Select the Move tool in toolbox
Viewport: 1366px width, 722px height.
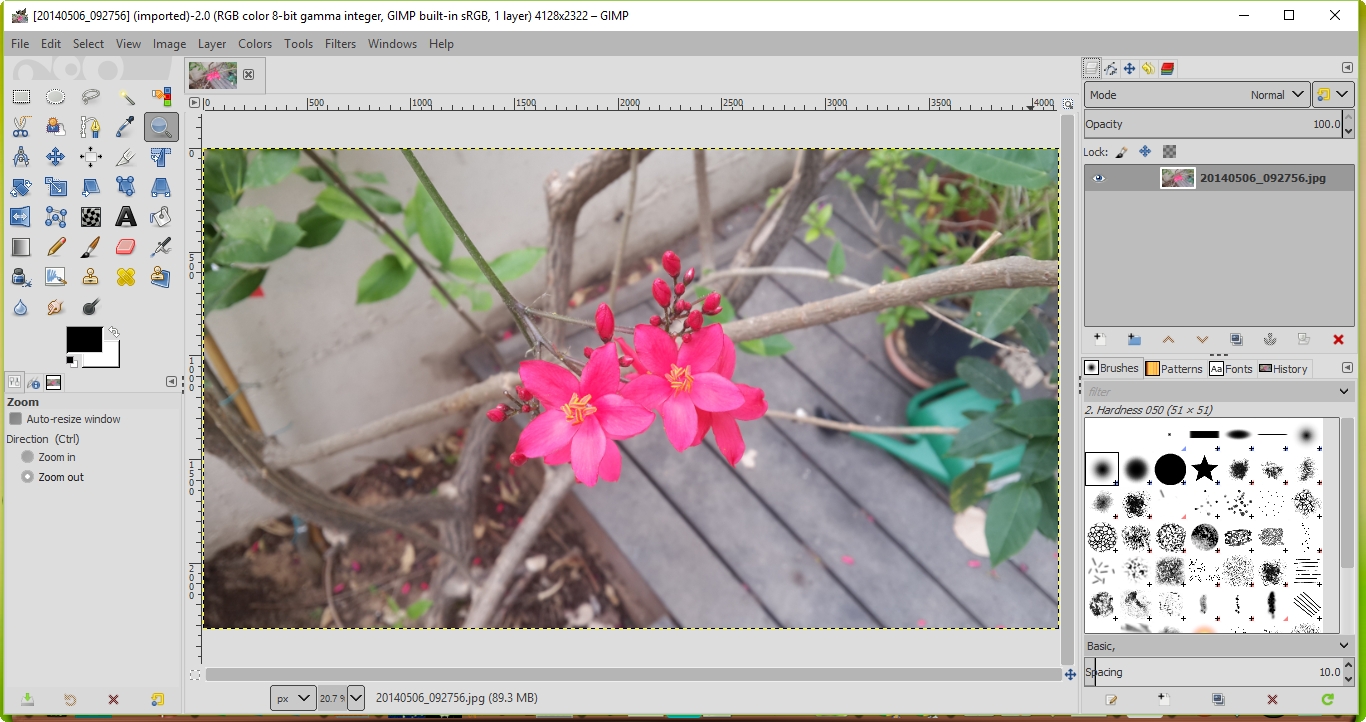tap(56, 157)
